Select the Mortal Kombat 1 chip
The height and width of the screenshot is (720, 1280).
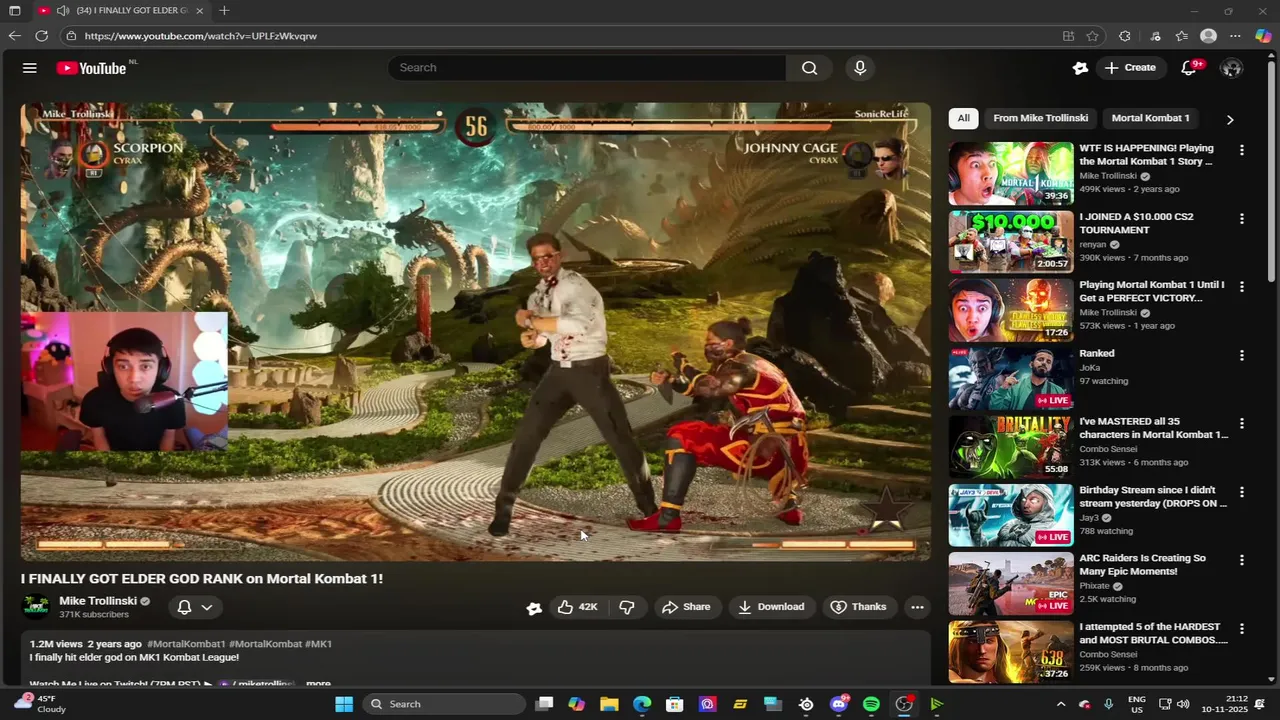pos(1150,118)
